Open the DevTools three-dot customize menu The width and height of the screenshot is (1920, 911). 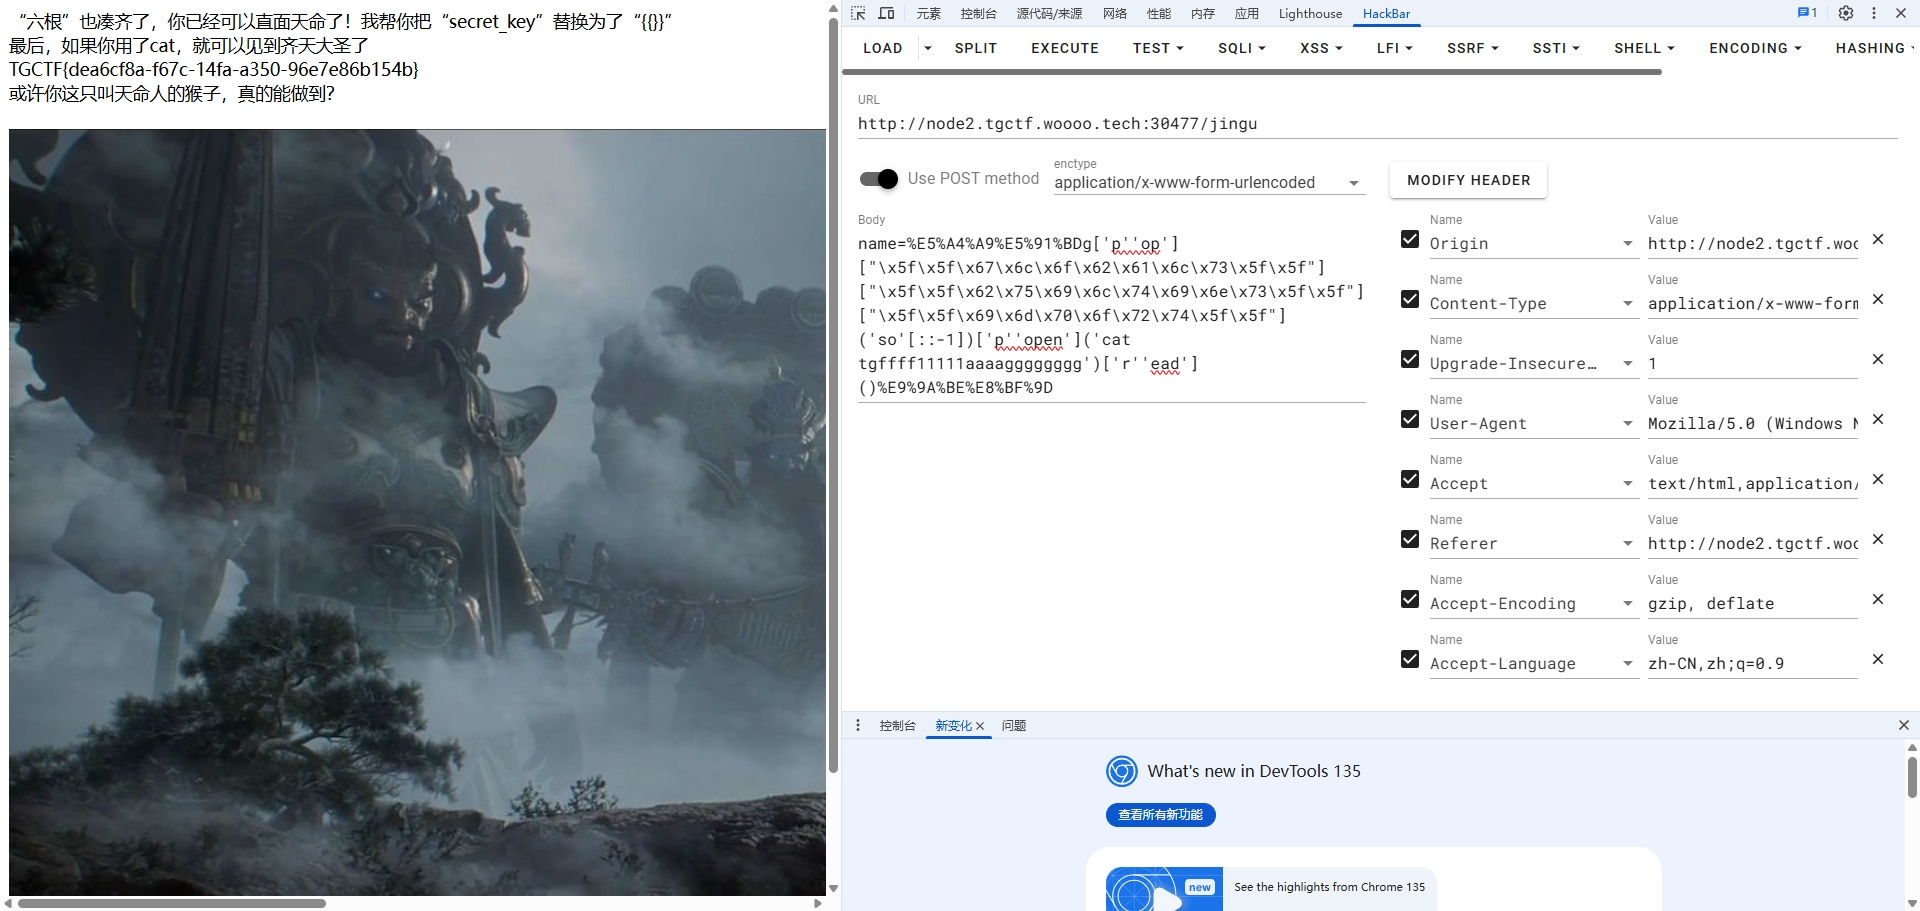coord(1874,13)
